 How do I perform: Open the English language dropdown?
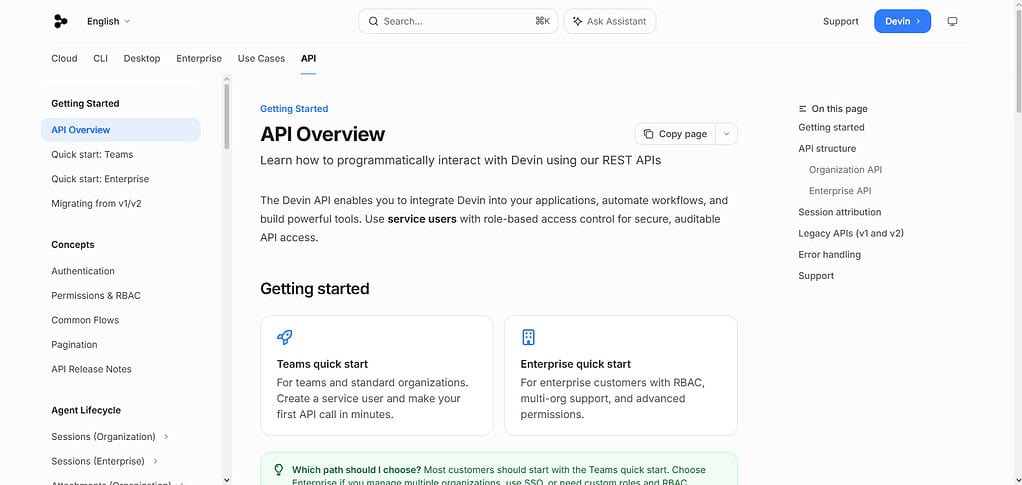pos(108,22)
